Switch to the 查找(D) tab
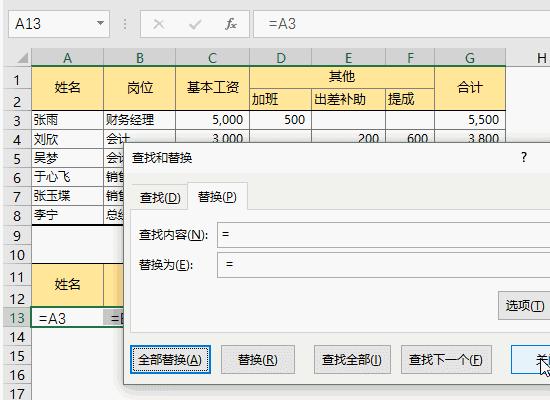 (x=160, y=198)
